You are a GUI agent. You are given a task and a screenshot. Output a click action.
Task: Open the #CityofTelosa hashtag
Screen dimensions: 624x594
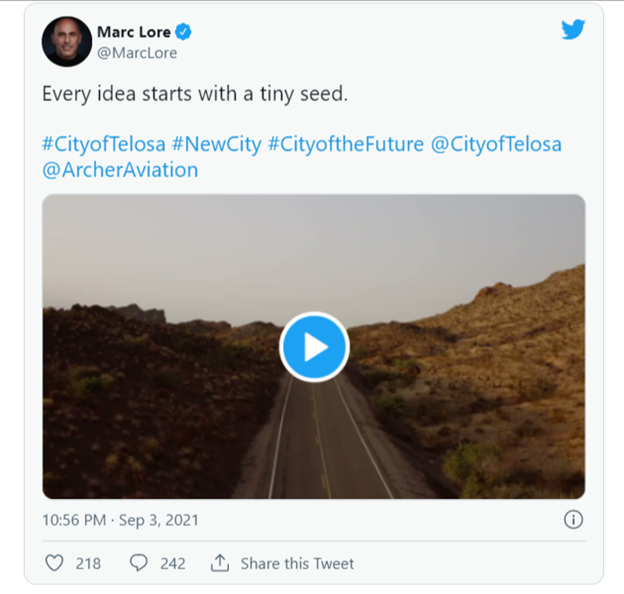pyautogui.click(x=104, y=144)
